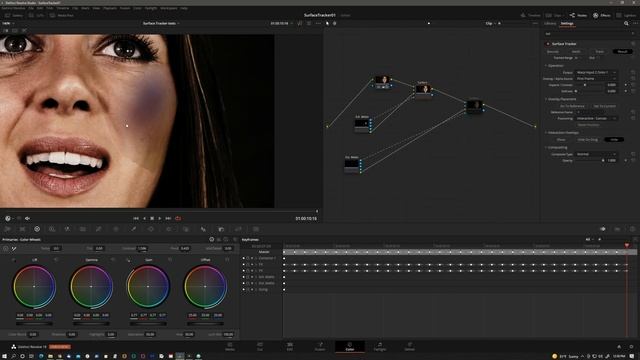Search effects with magnifier icon
Screen dimensions: 640x360
pos(626,23)
